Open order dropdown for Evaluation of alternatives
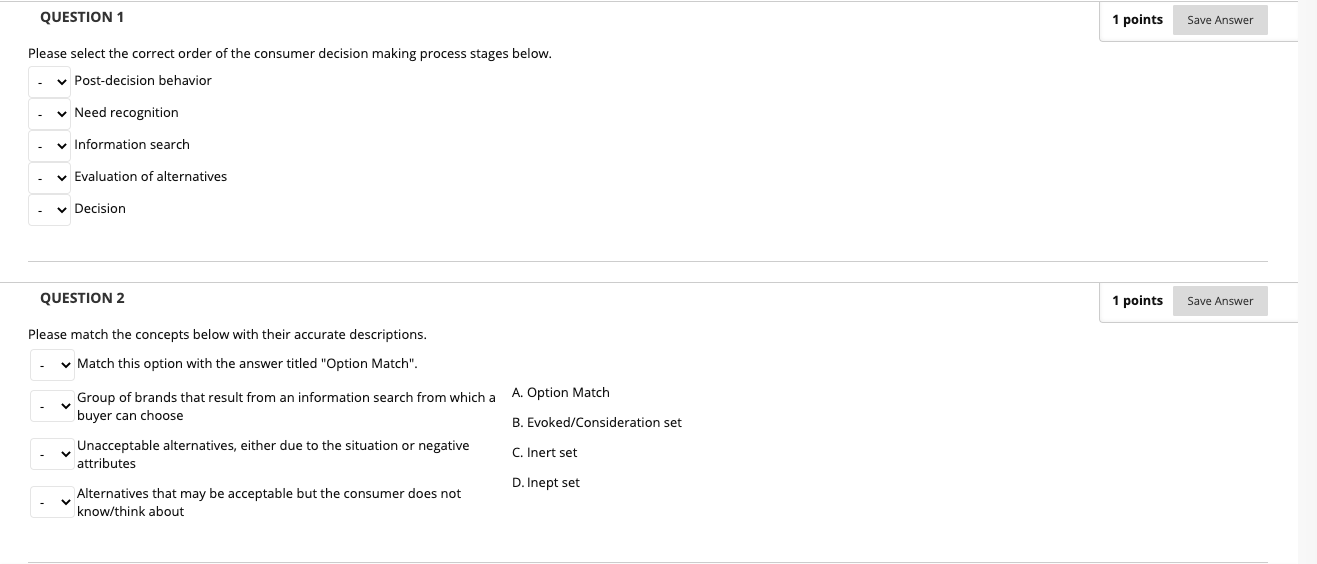This screenshot has height=564, width=1317. (x=50, y=177)
